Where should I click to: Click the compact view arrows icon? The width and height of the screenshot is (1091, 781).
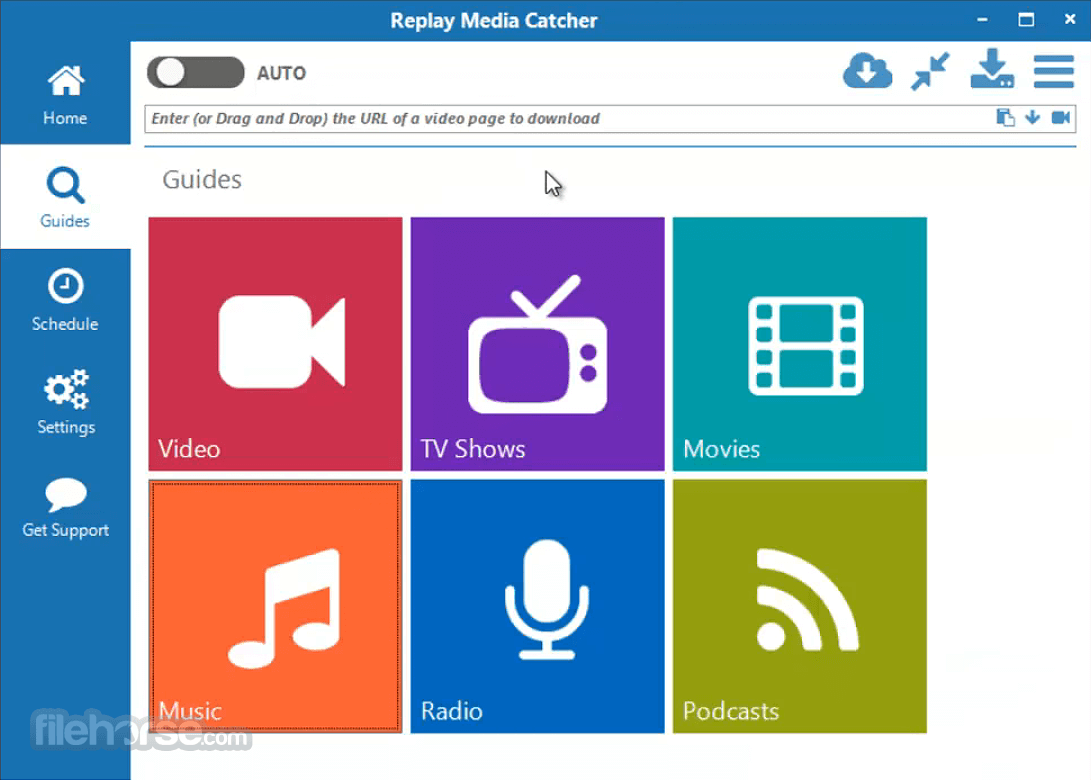(x=930, y=71)
